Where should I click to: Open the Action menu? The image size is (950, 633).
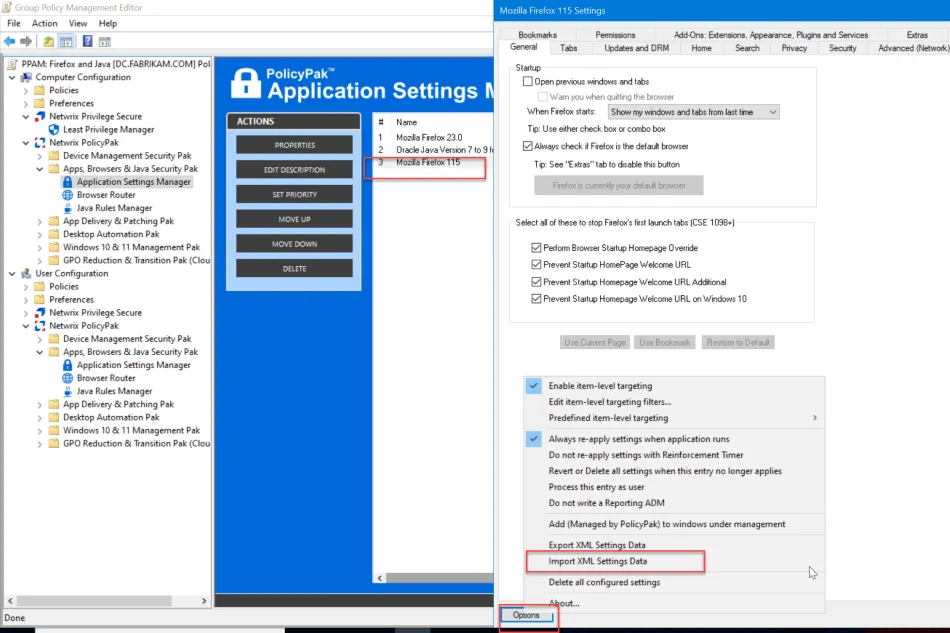coord(44,23)
